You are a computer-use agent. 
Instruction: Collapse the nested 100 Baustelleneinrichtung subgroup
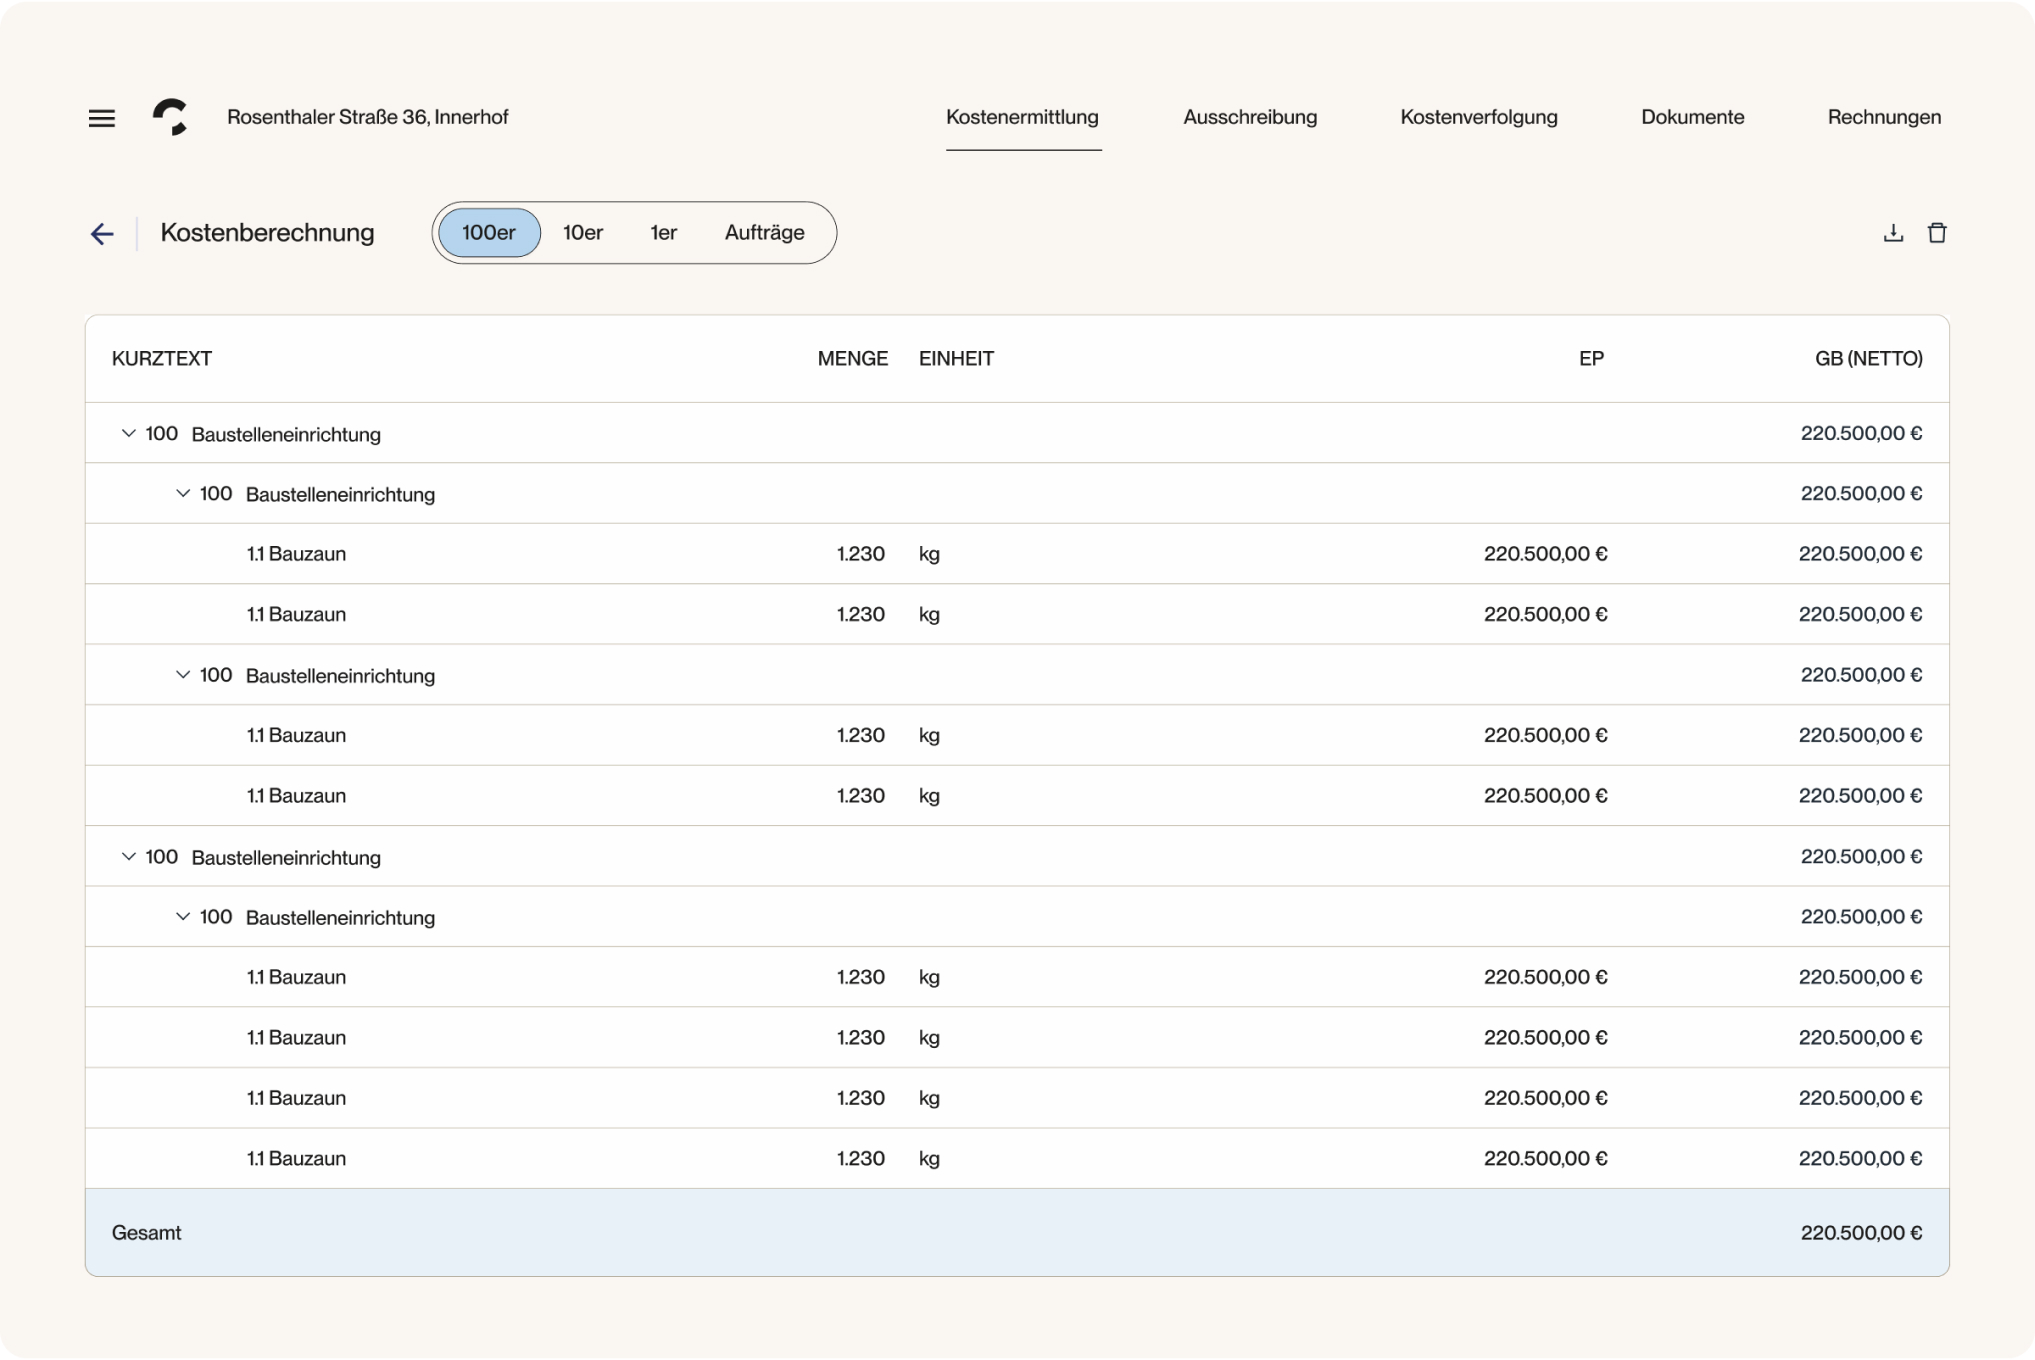coord(182,493)
